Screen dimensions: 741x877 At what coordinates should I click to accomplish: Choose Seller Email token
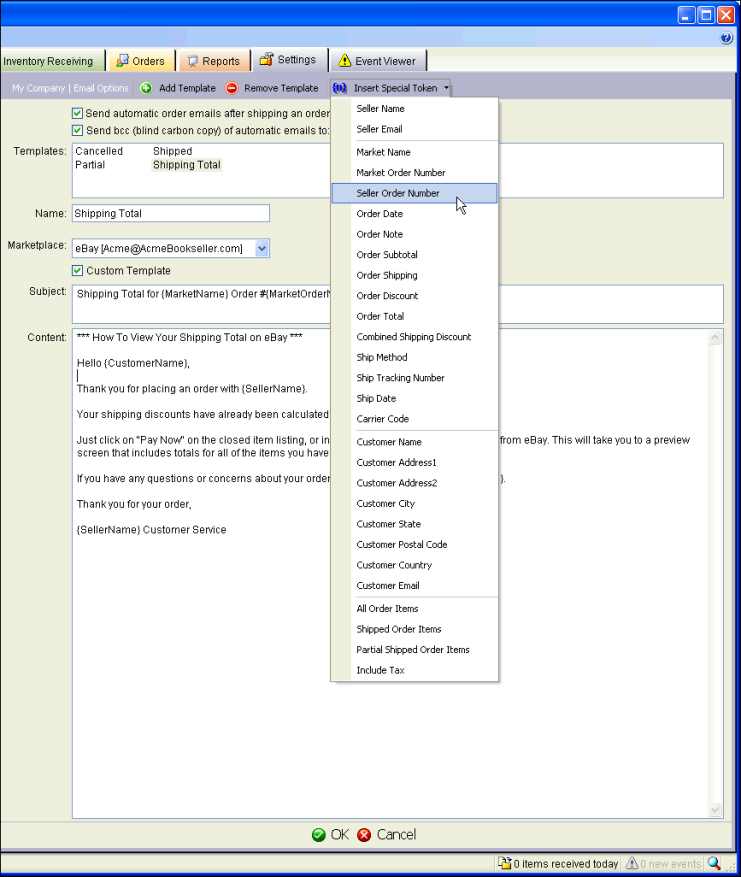click(x=414, y=129)
